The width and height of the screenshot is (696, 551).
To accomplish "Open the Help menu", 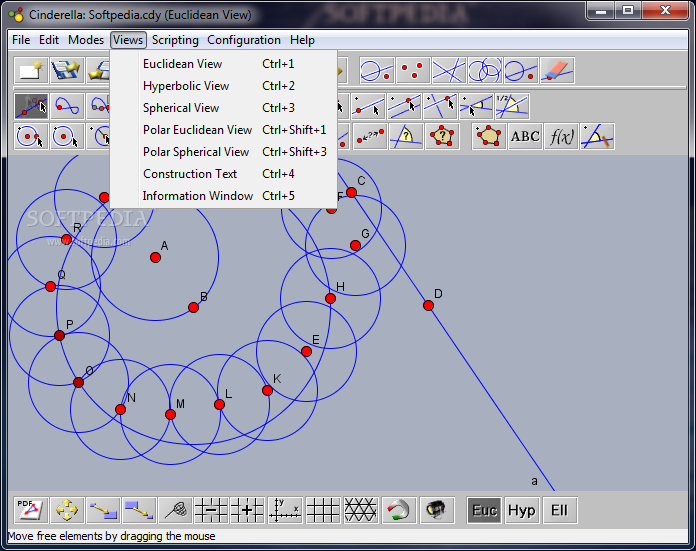I will [302, 40].
